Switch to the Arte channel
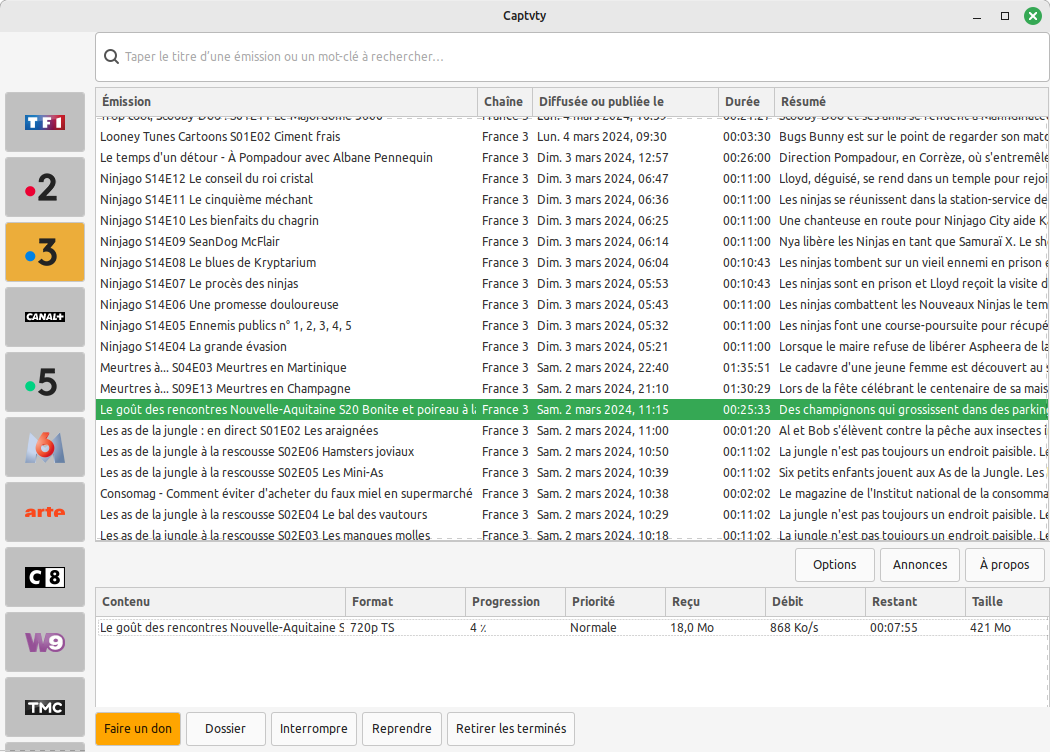This screenshot has width=1050, height=752. click(x=45, y=512)
